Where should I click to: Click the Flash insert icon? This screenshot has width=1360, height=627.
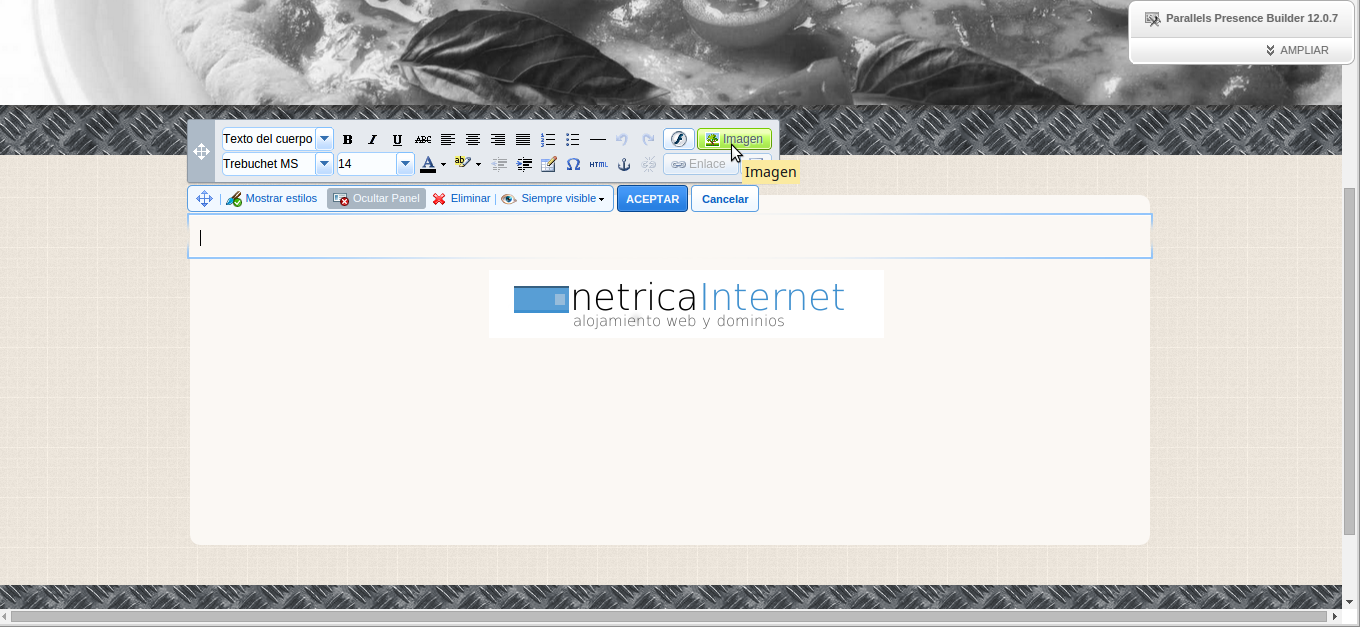tap(679, 139)
